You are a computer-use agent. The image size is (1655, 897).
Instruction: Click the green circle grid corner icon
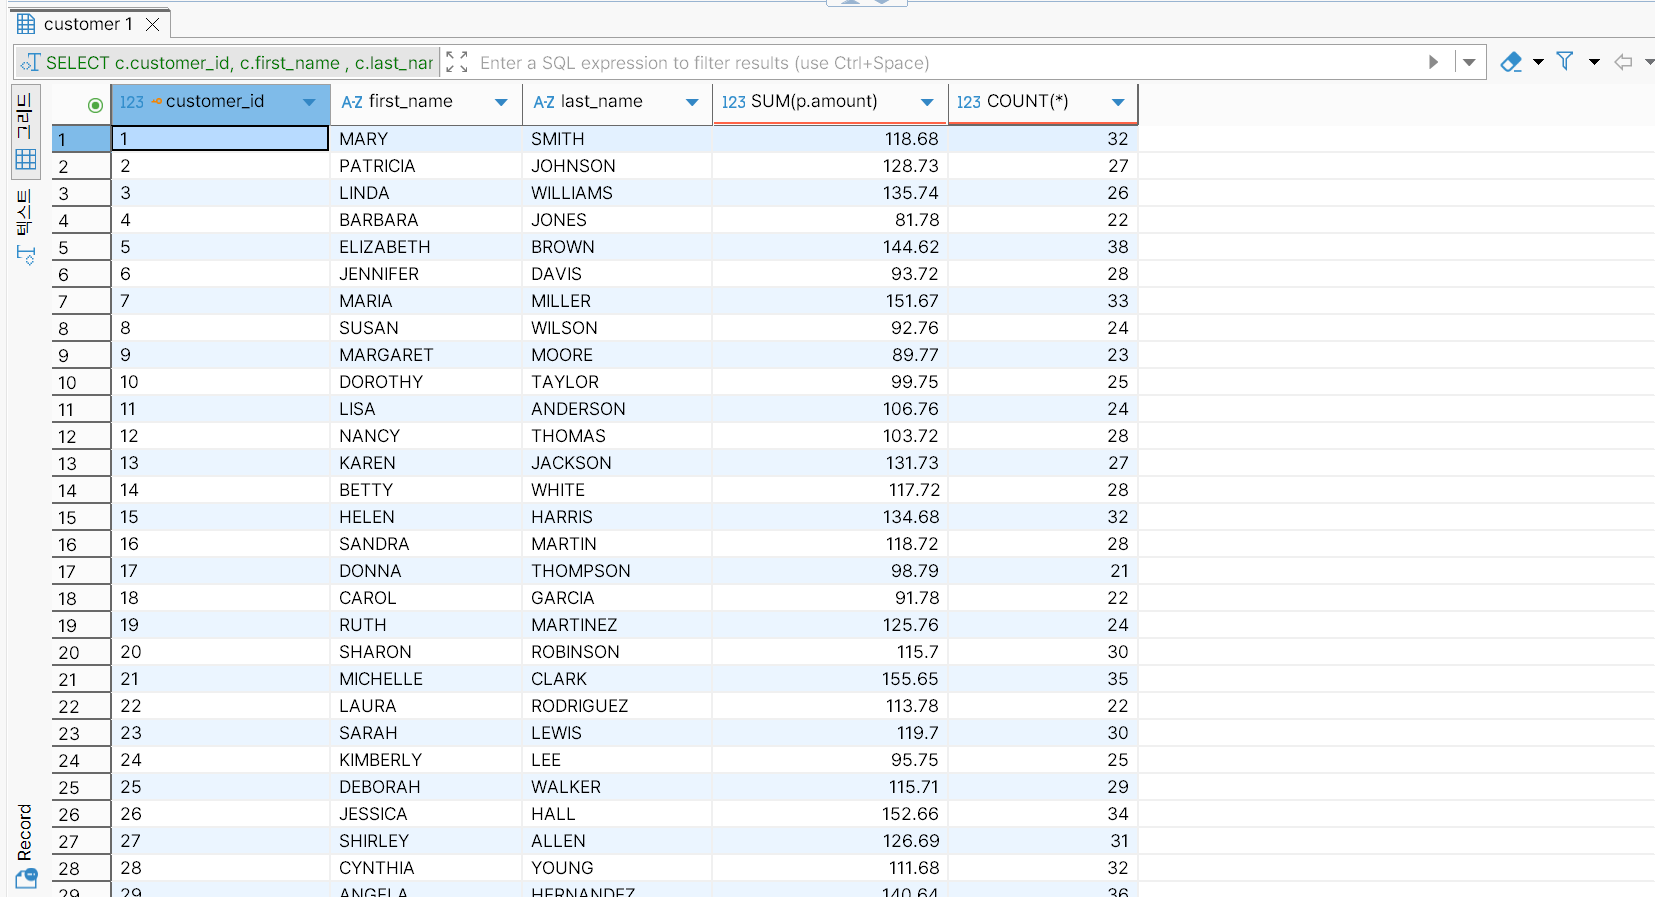click(95, 105)
